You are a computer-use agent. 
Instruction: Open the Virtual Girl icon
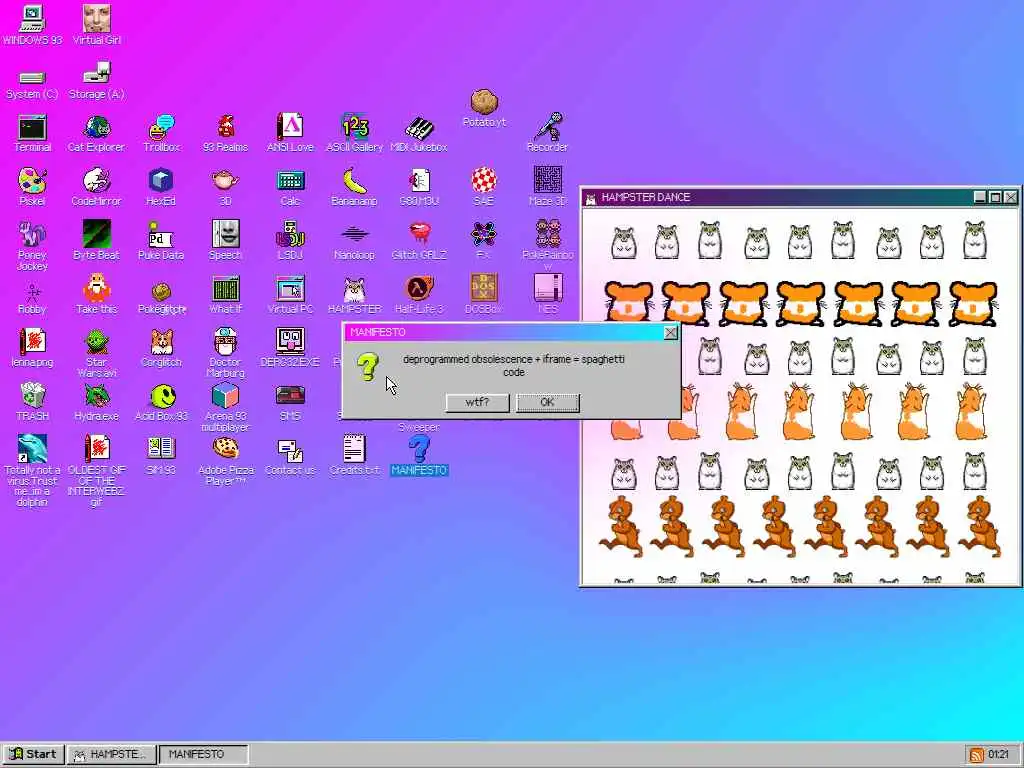click(96, 25)
